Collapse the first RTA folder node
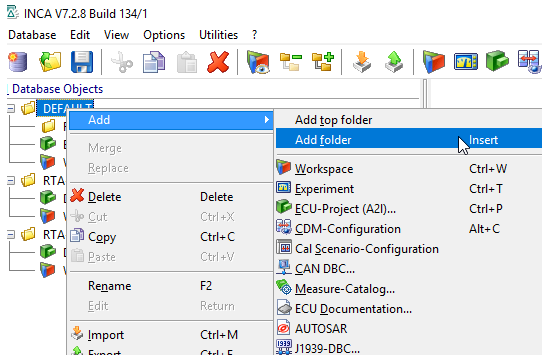The image size is (552, 363). point(11,181)
